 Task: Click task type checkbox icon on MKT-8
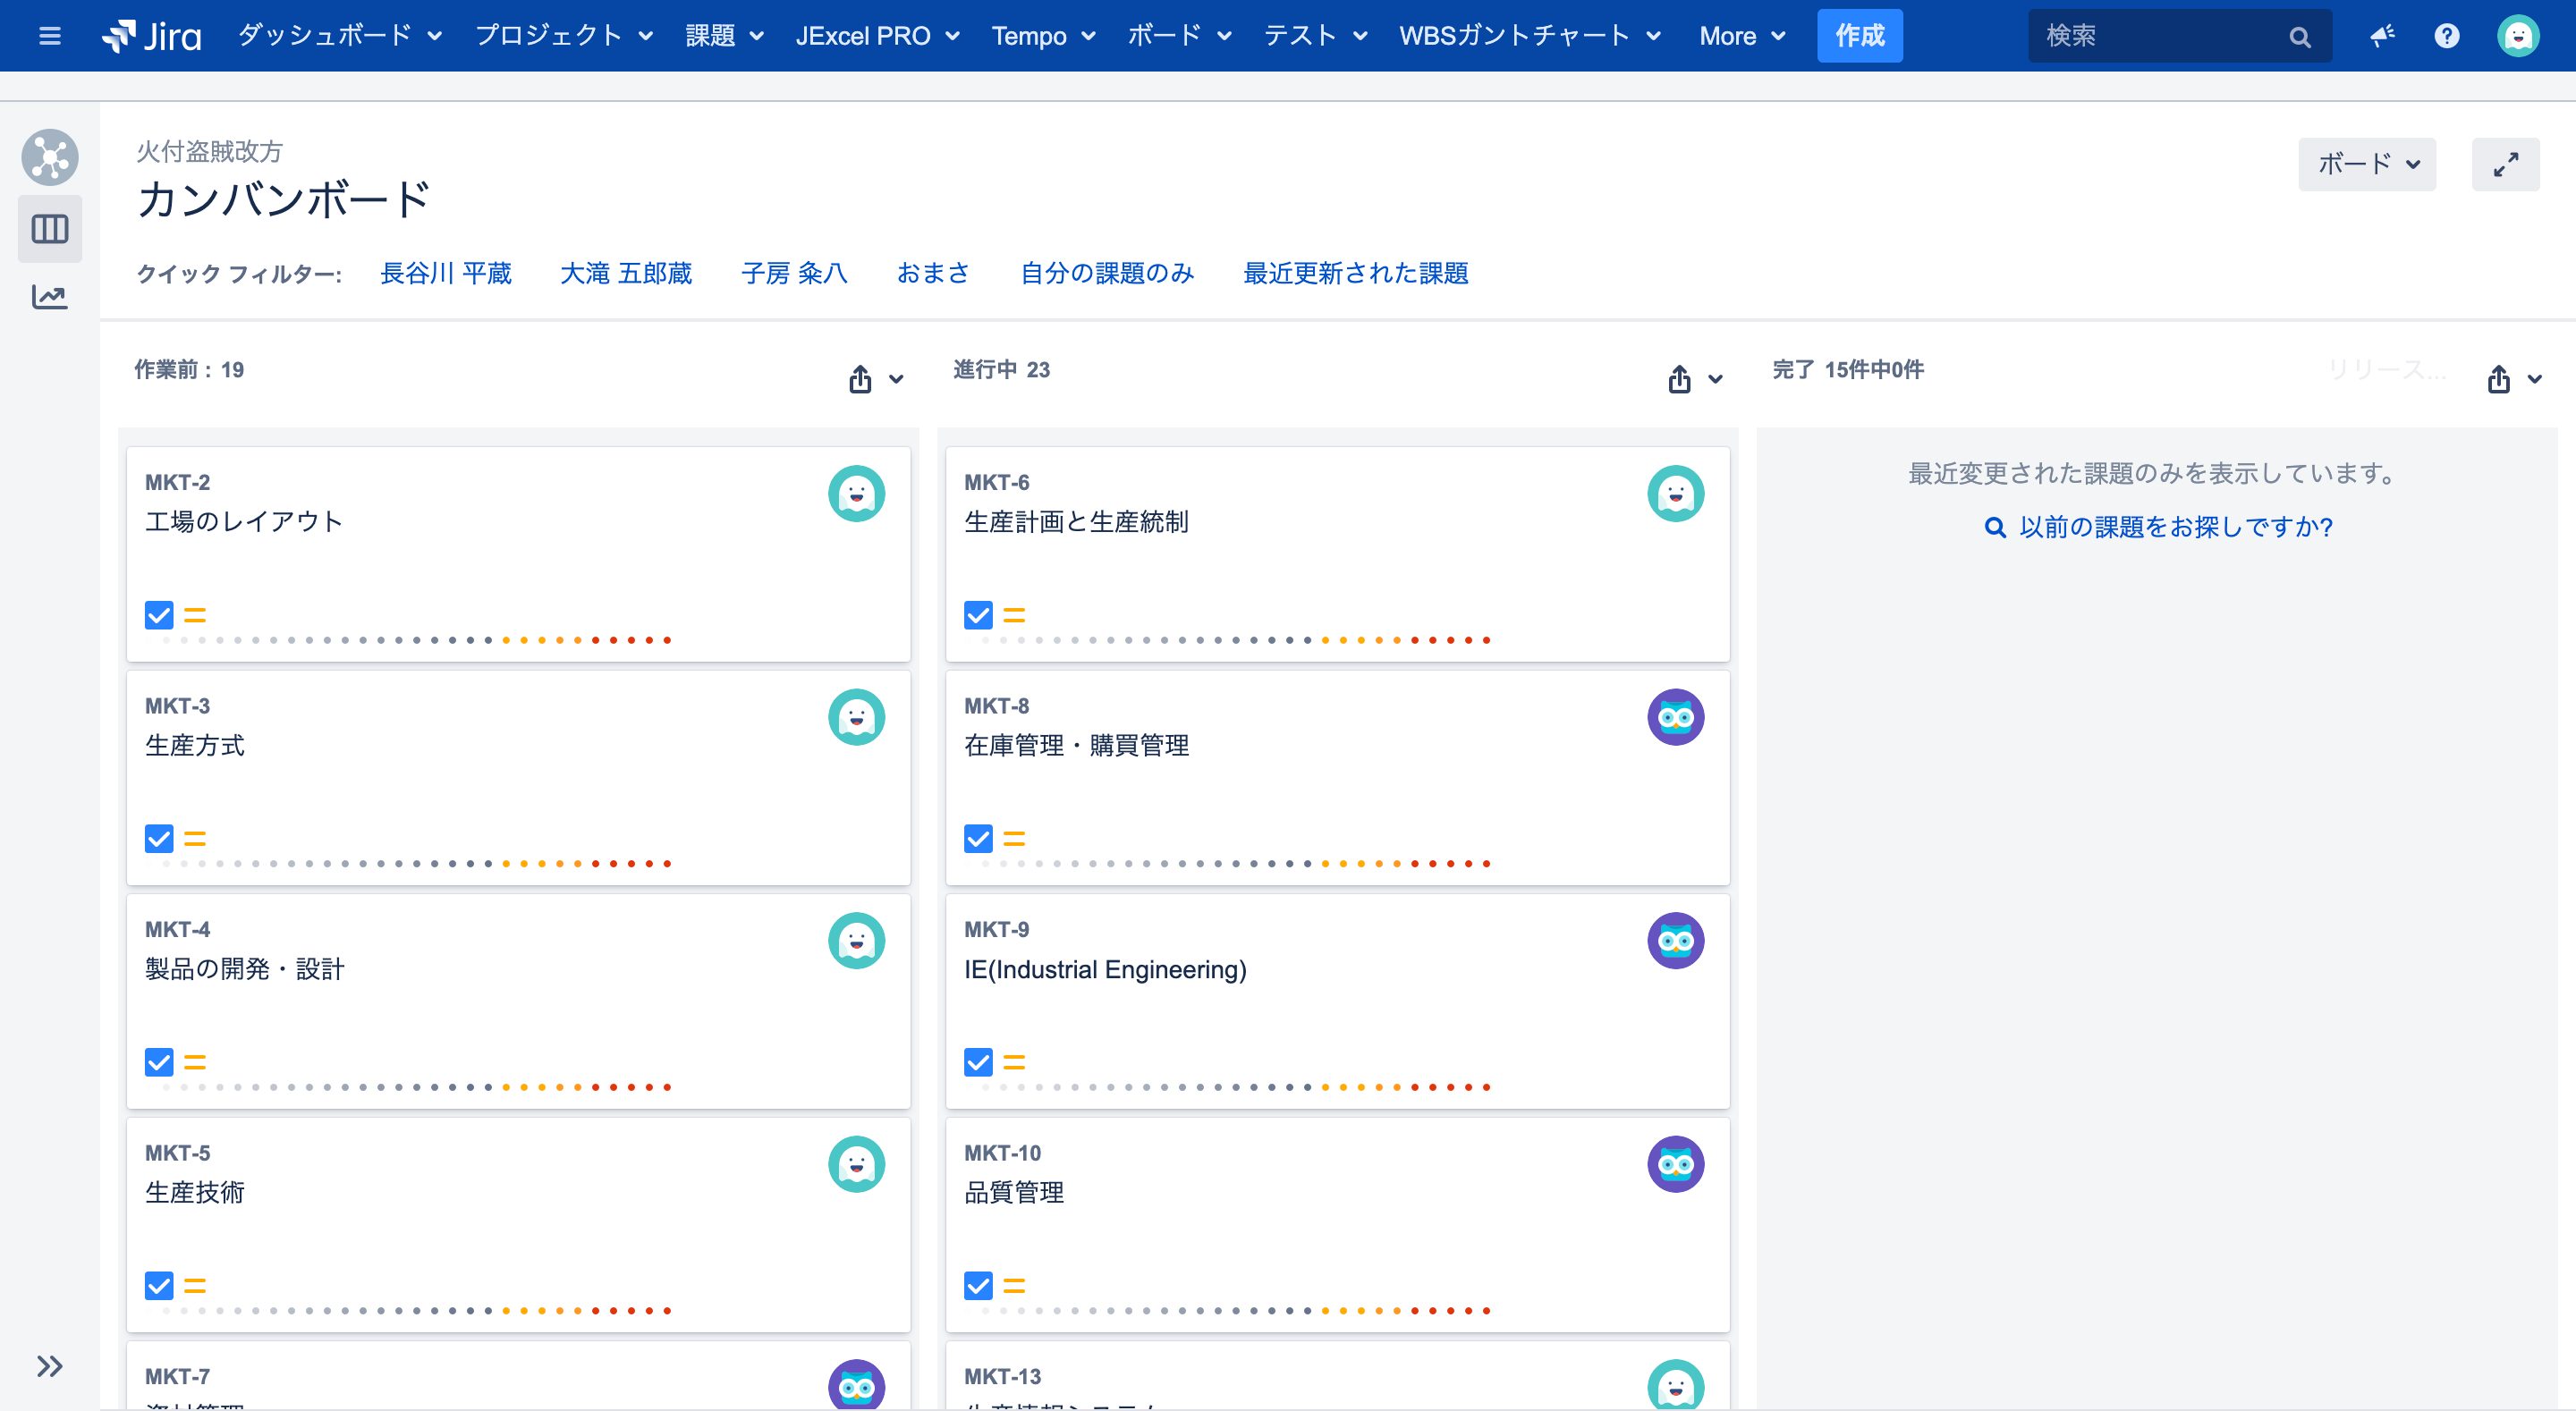tap(978, 838)
